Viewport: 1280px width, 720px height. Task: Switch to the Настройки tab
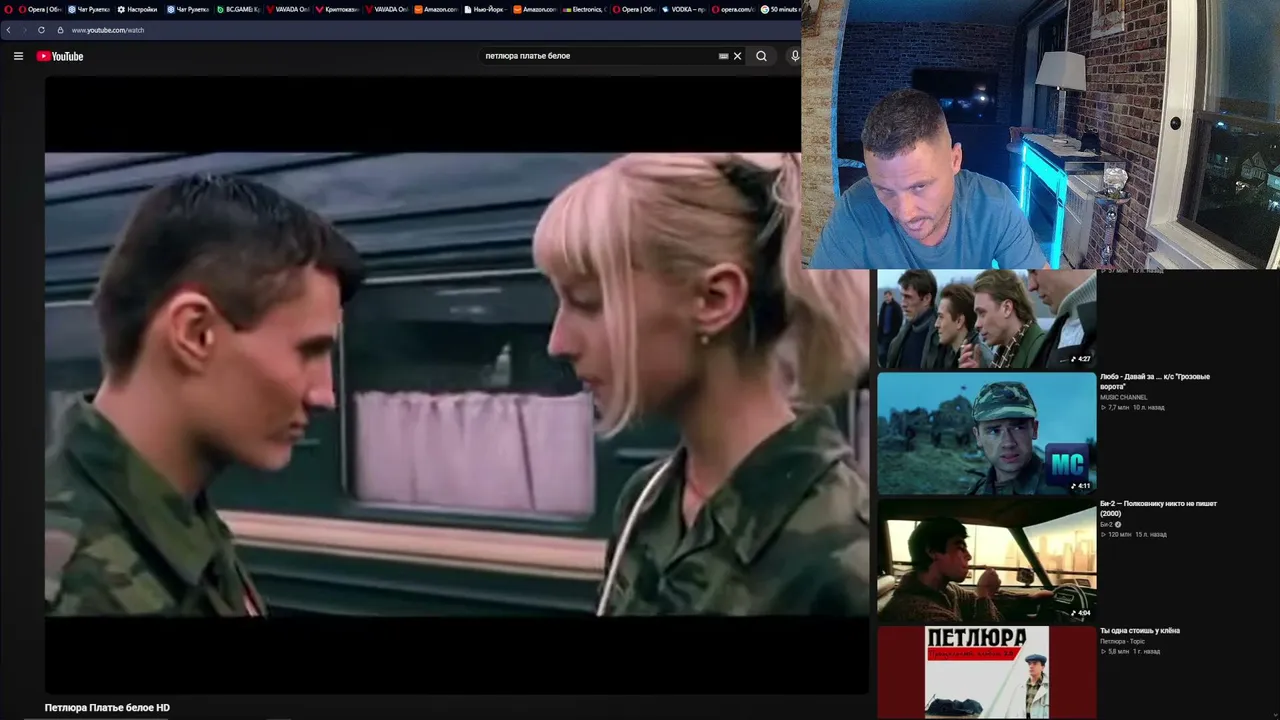(138, 9)
